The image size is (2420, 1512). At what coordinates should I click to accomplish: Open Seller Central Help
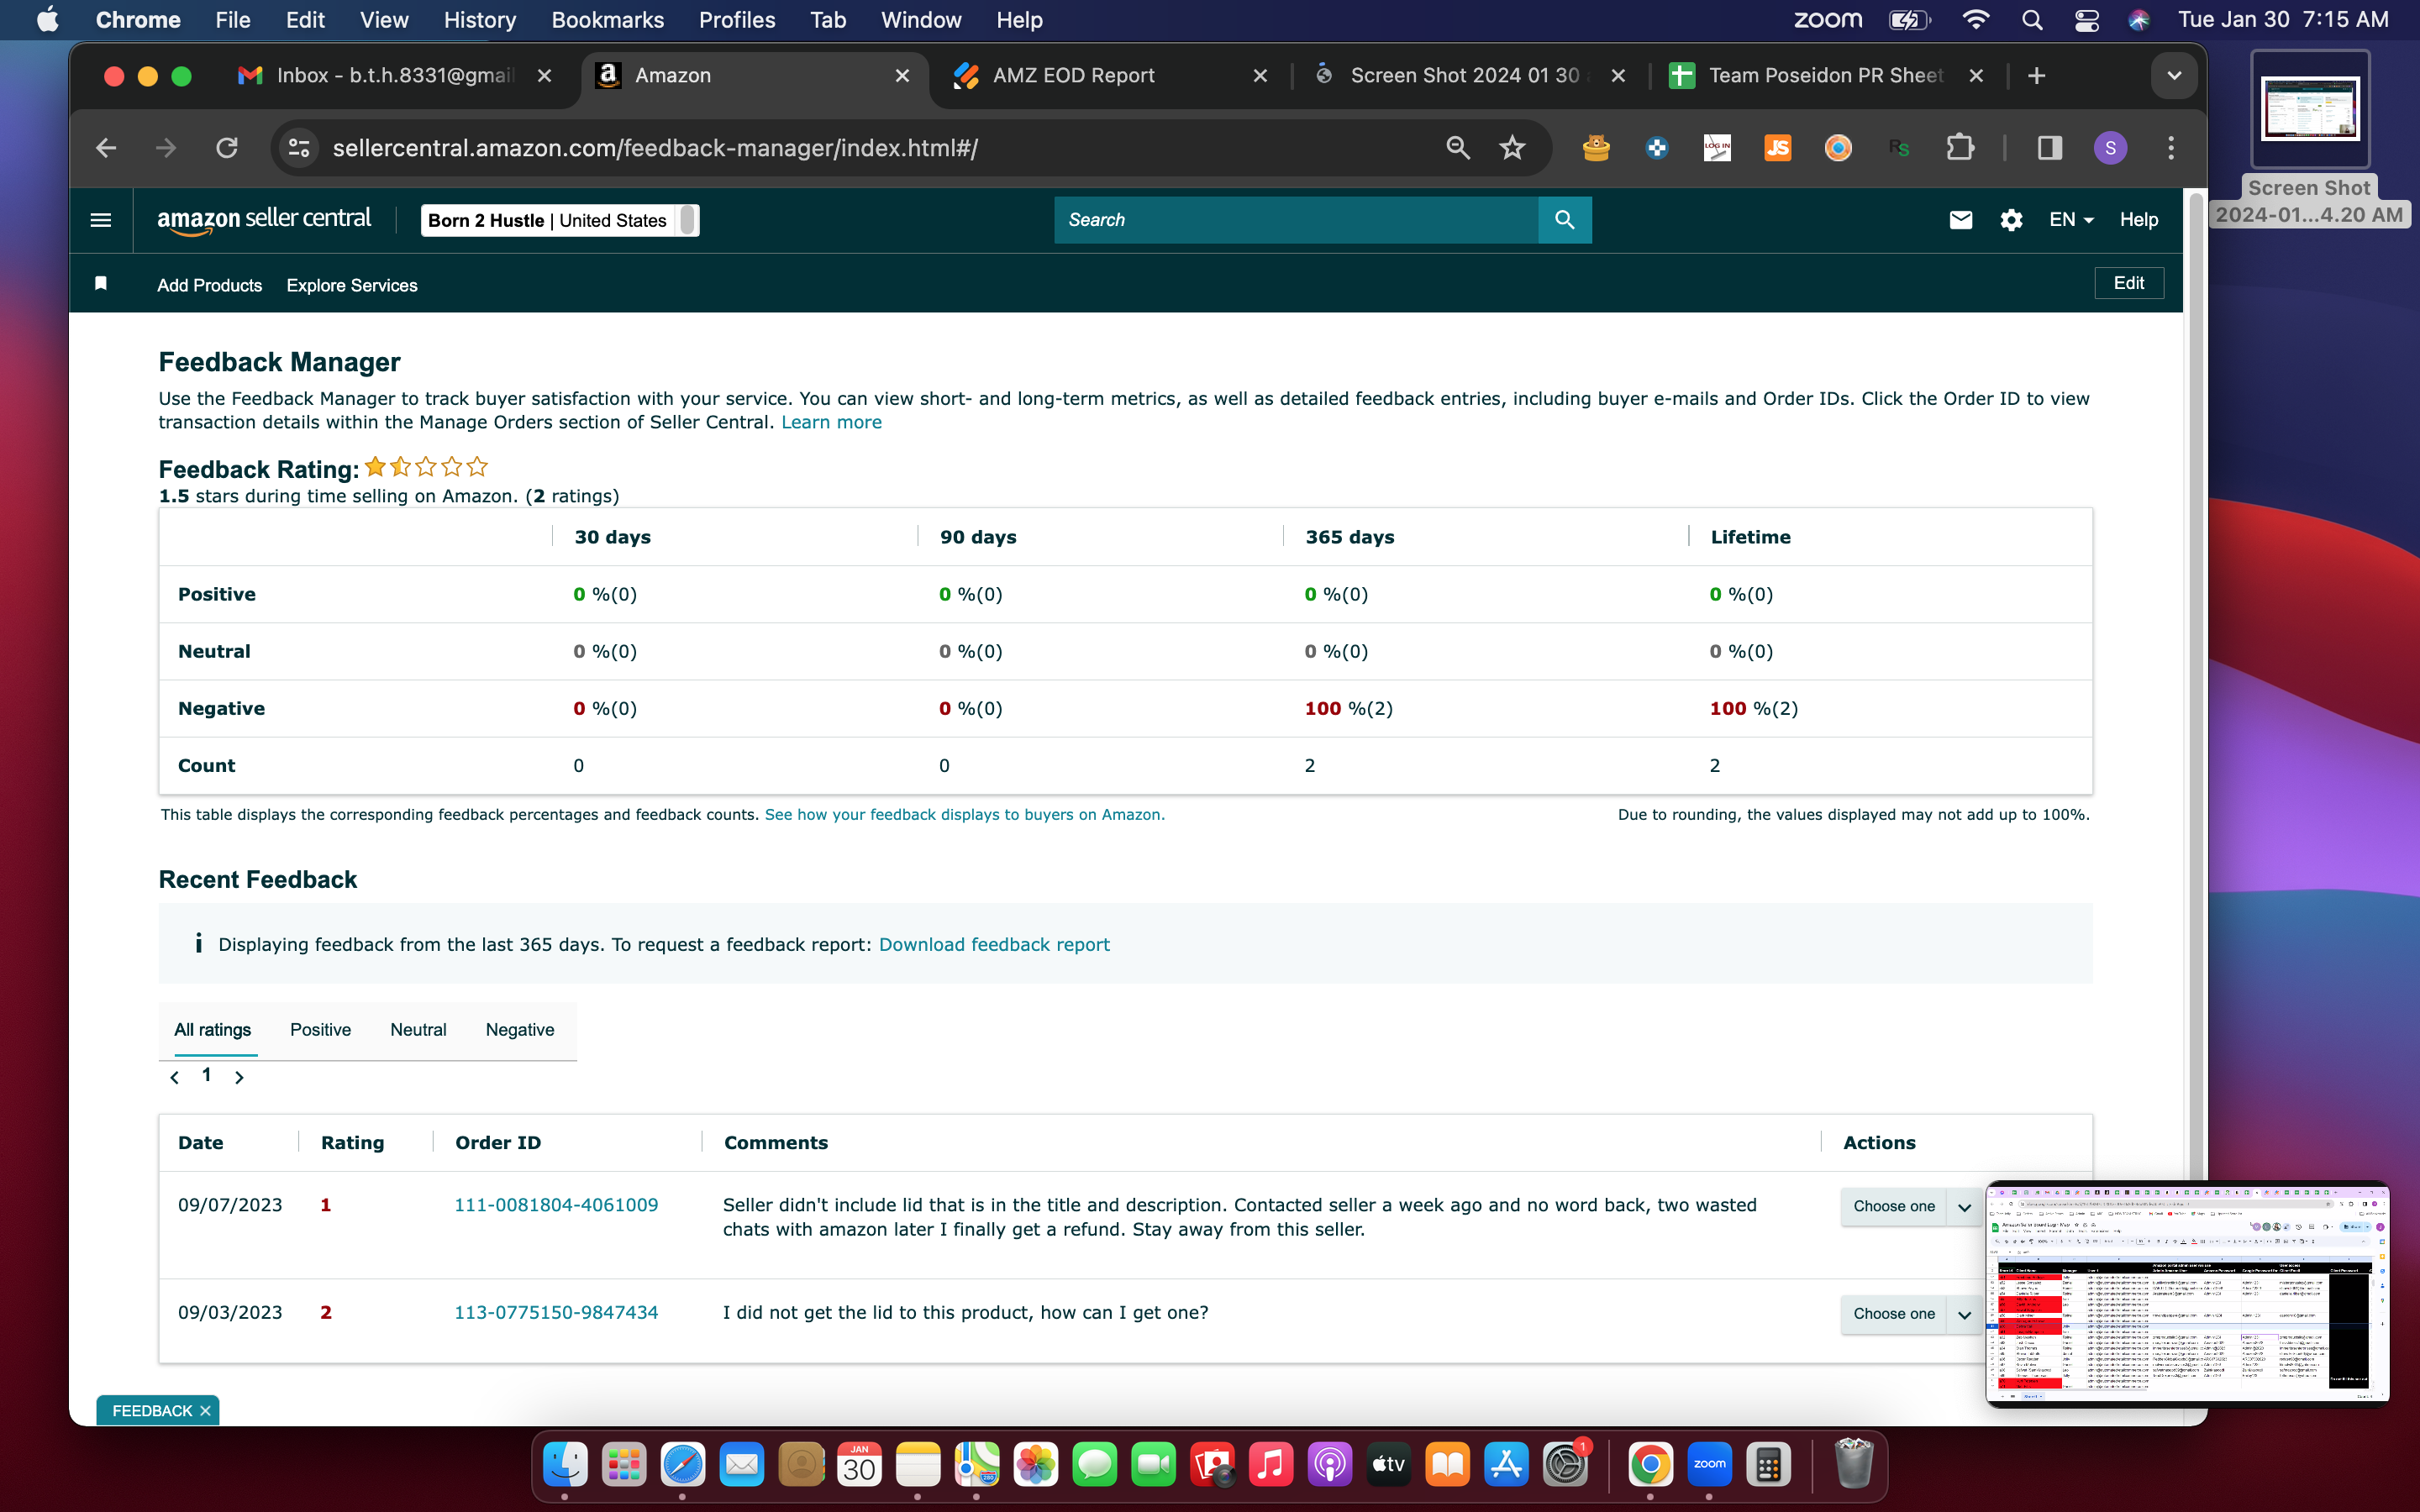(x=2138, y=220)
